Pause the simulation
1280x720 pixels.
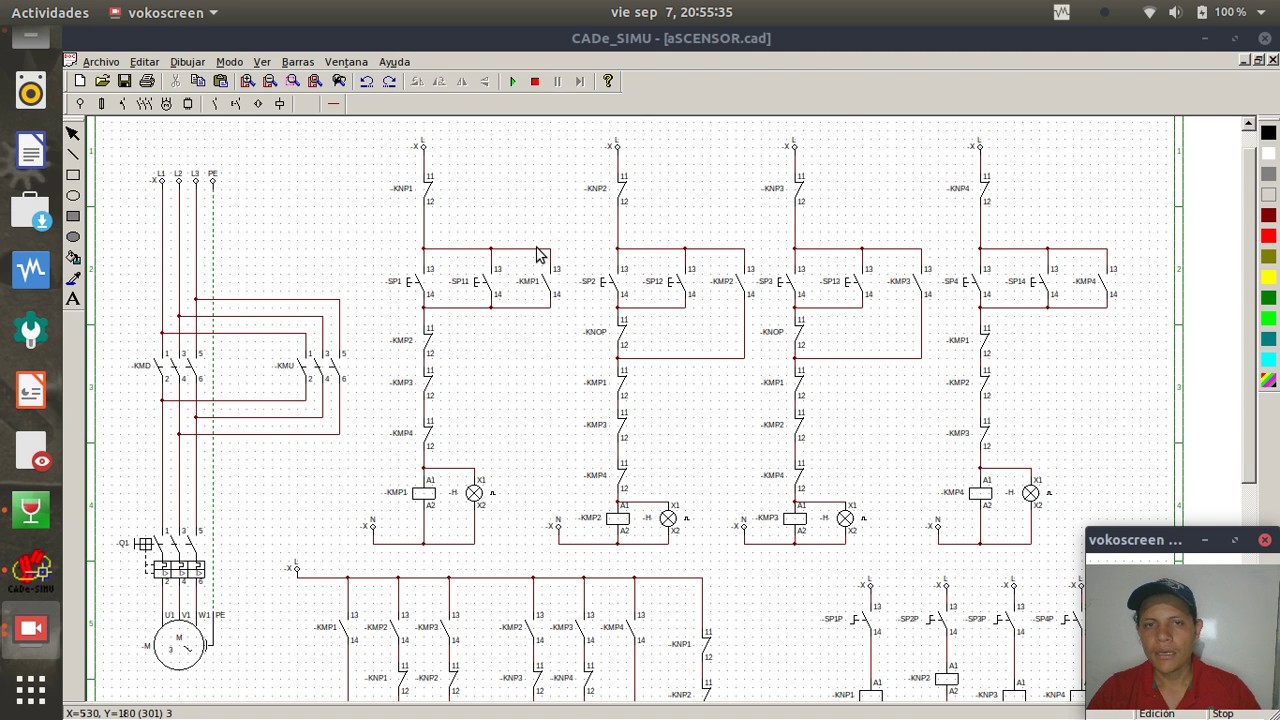(557, 81)
